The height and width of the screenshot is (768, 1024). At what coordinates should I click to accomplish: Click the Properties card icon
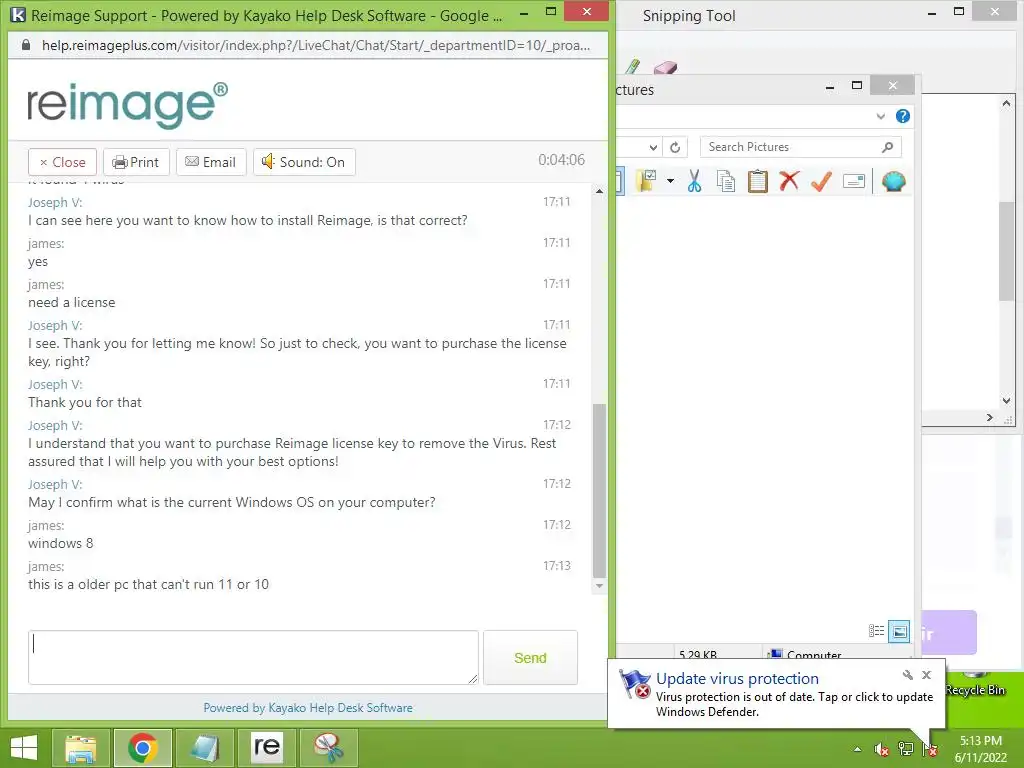tap(854, 181)
